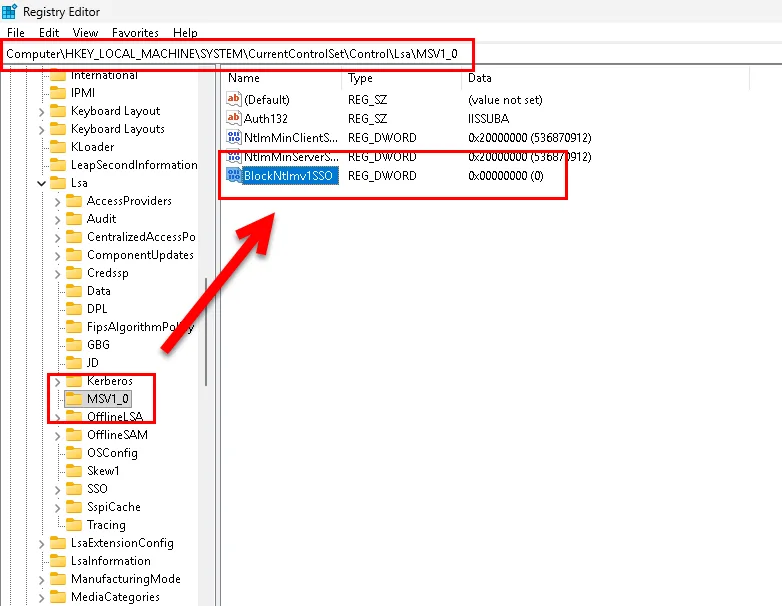
Task: Select the International key label
Action: [x=104, y=75]
